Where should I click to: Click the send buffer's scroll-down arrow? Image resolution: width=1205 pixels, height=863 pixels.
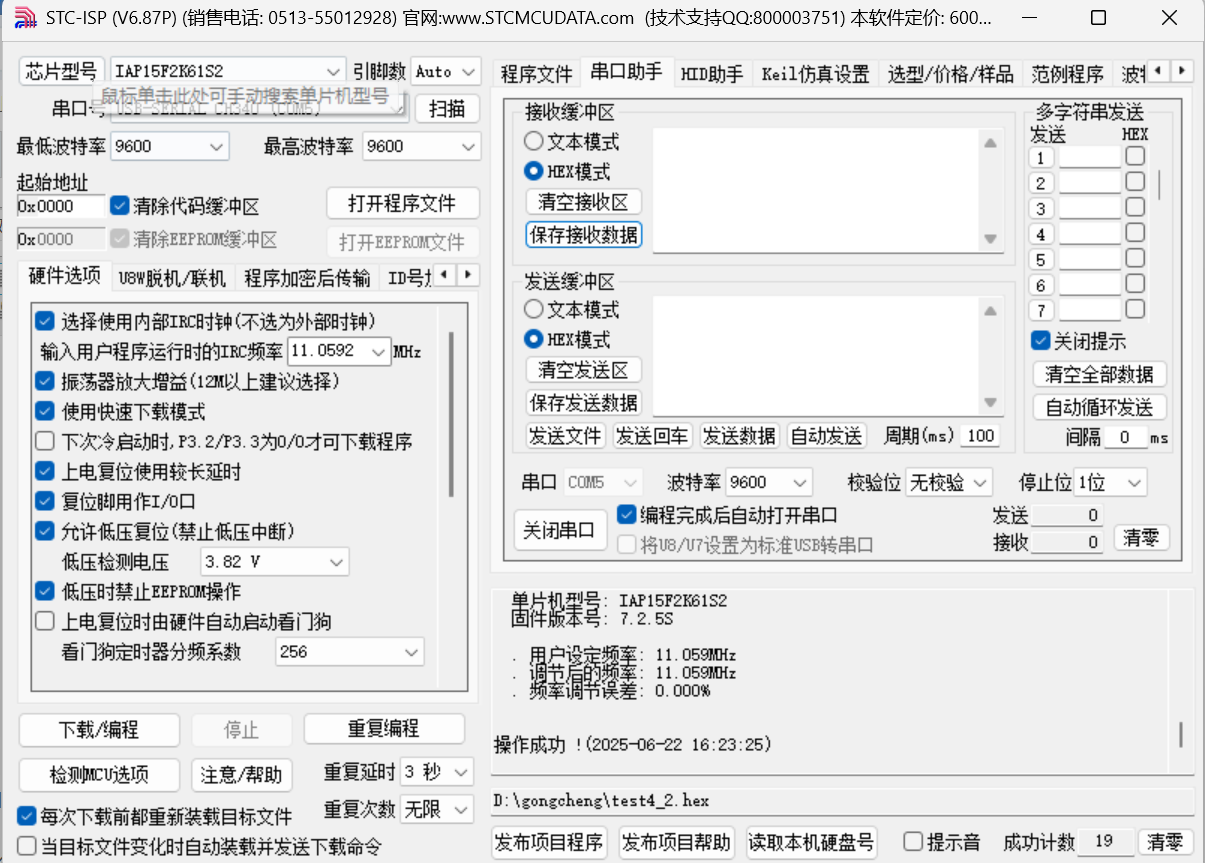(990, 403)
